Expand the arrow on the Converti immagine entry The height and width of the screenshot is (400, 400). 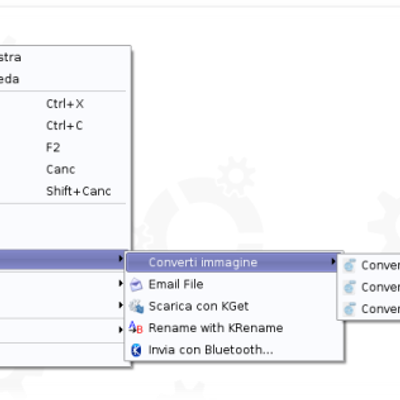tap(333, 262)
